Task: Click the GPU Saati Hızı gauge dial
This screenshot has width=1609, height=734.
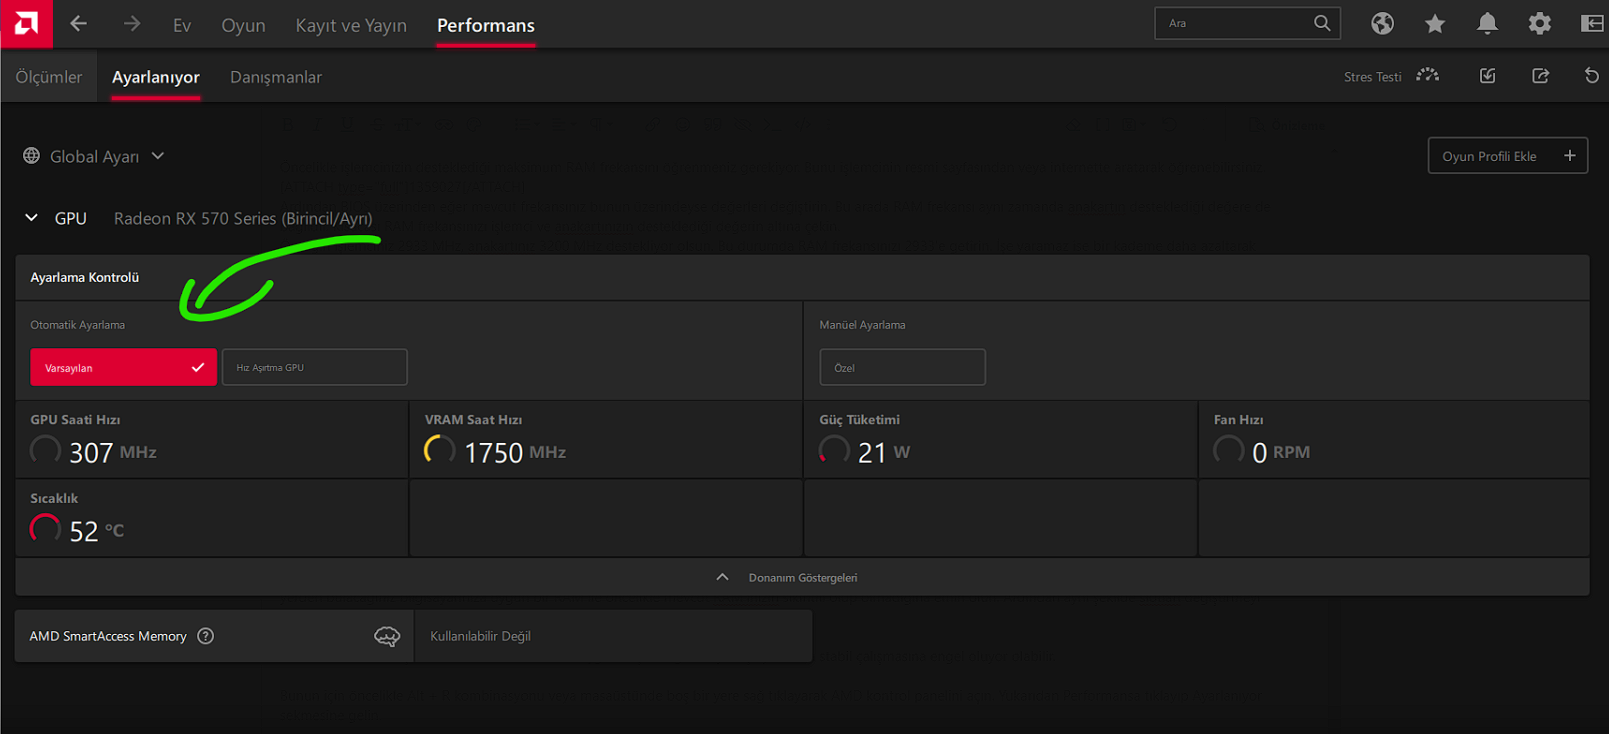Action: pyautogui.click(x=45, y=450)
